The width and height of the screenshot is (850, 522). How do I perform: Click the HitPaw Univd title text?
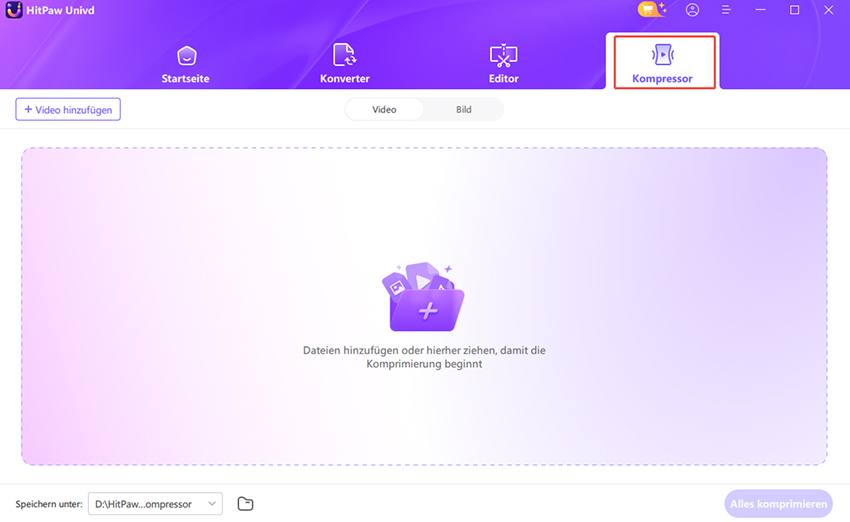click(60, 10)
